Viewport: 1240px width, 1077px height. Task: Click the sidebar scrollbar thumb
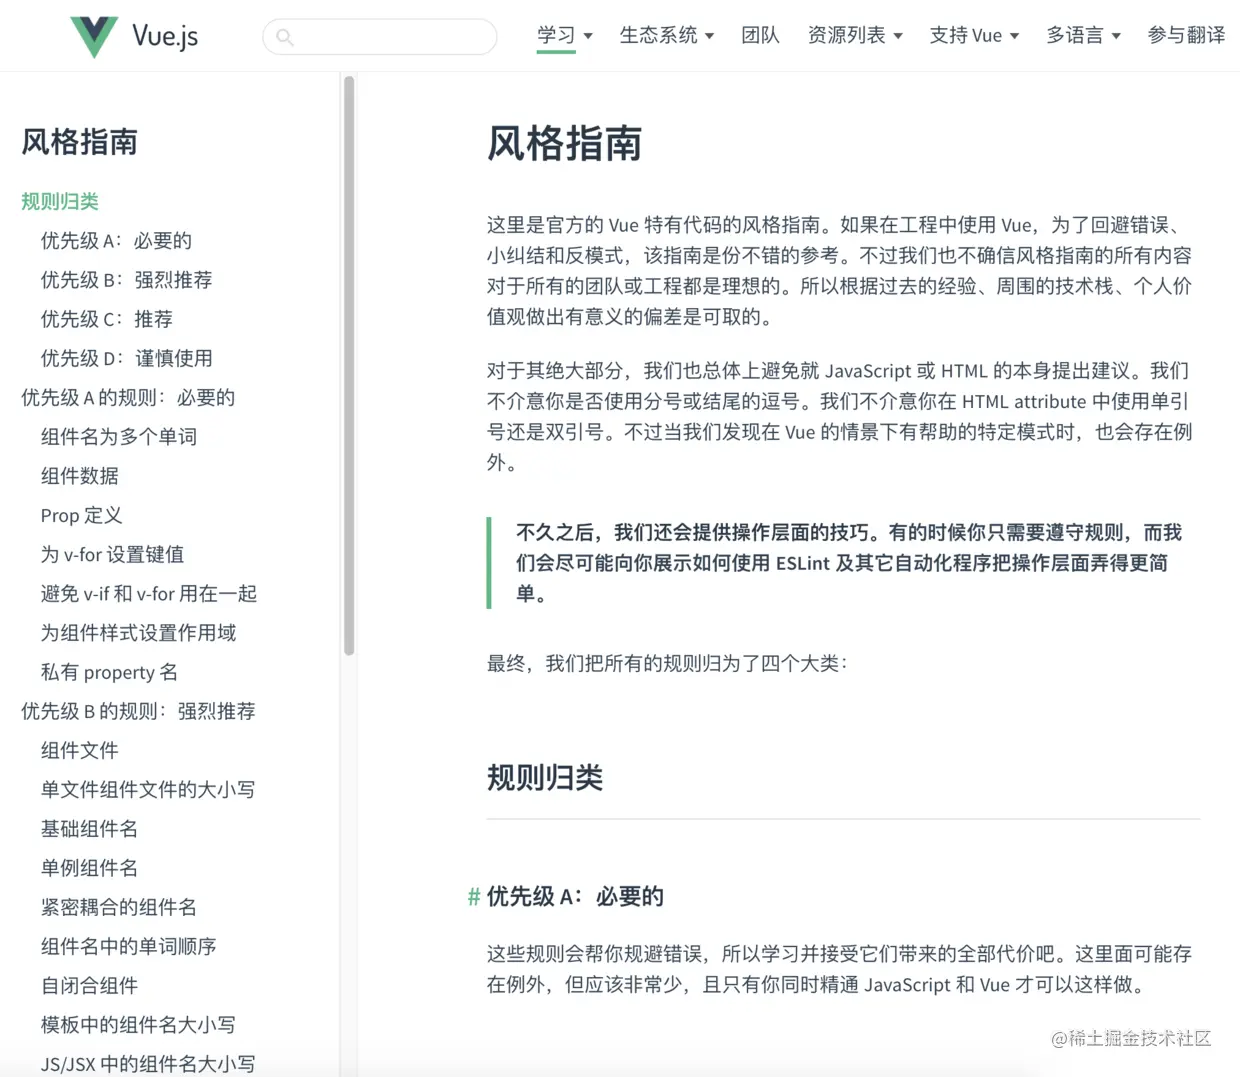pyautogui.click(x=349, y=366)
